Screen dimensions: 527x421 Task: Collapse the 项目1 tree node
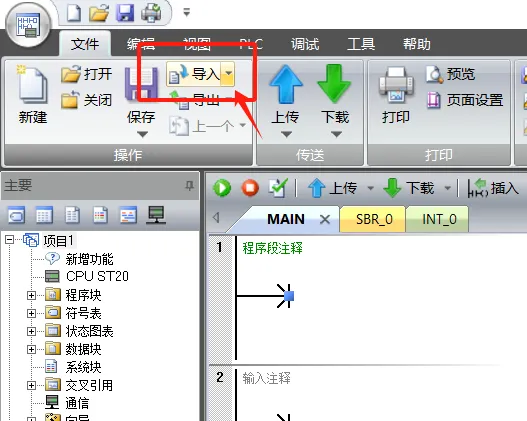coord(9,240)
